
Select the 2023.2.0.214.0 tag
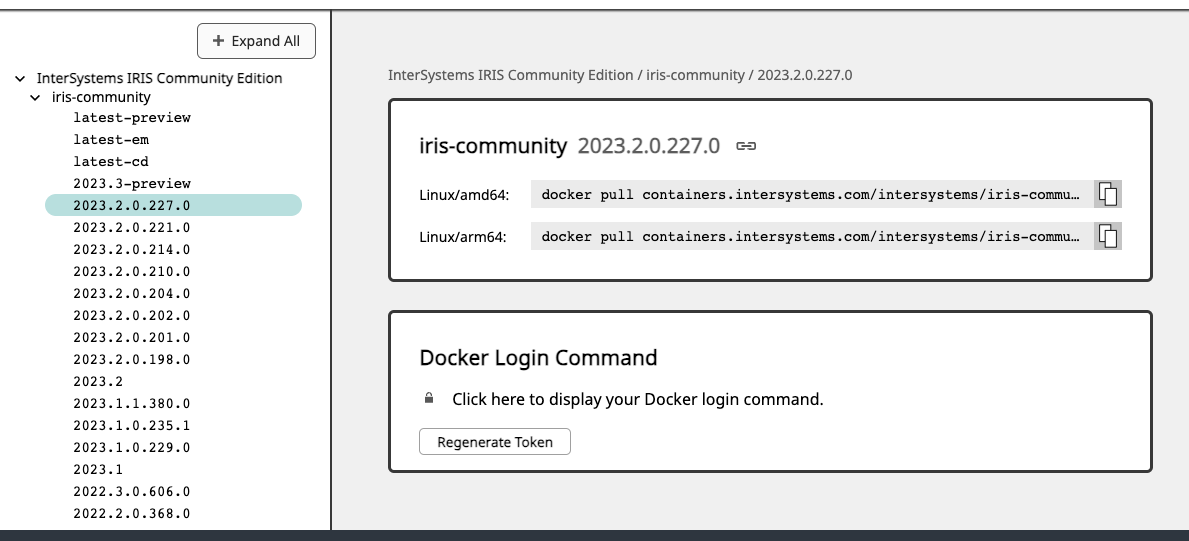132,250
